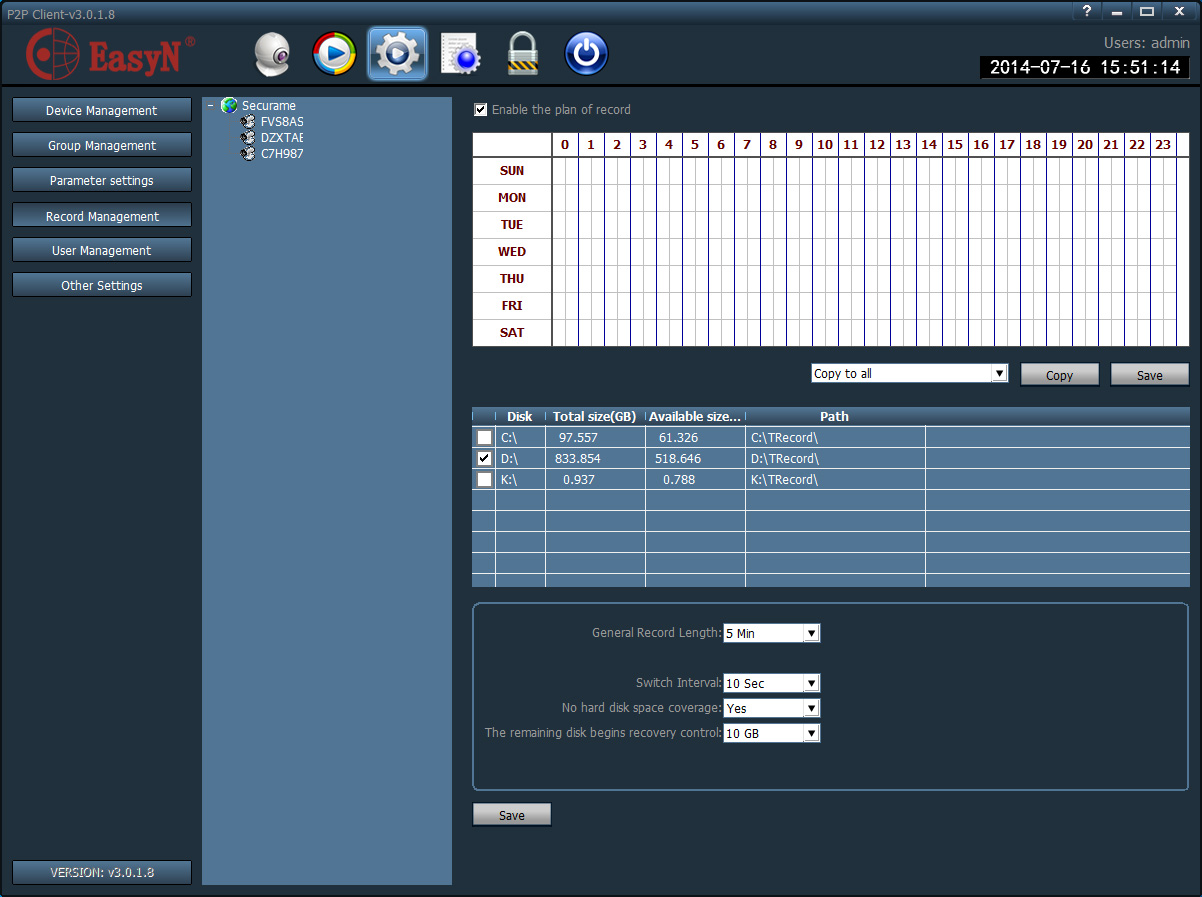Check the K:\ disk checkbox
The height and width of the screenshot is (897, 1202).
484,480
